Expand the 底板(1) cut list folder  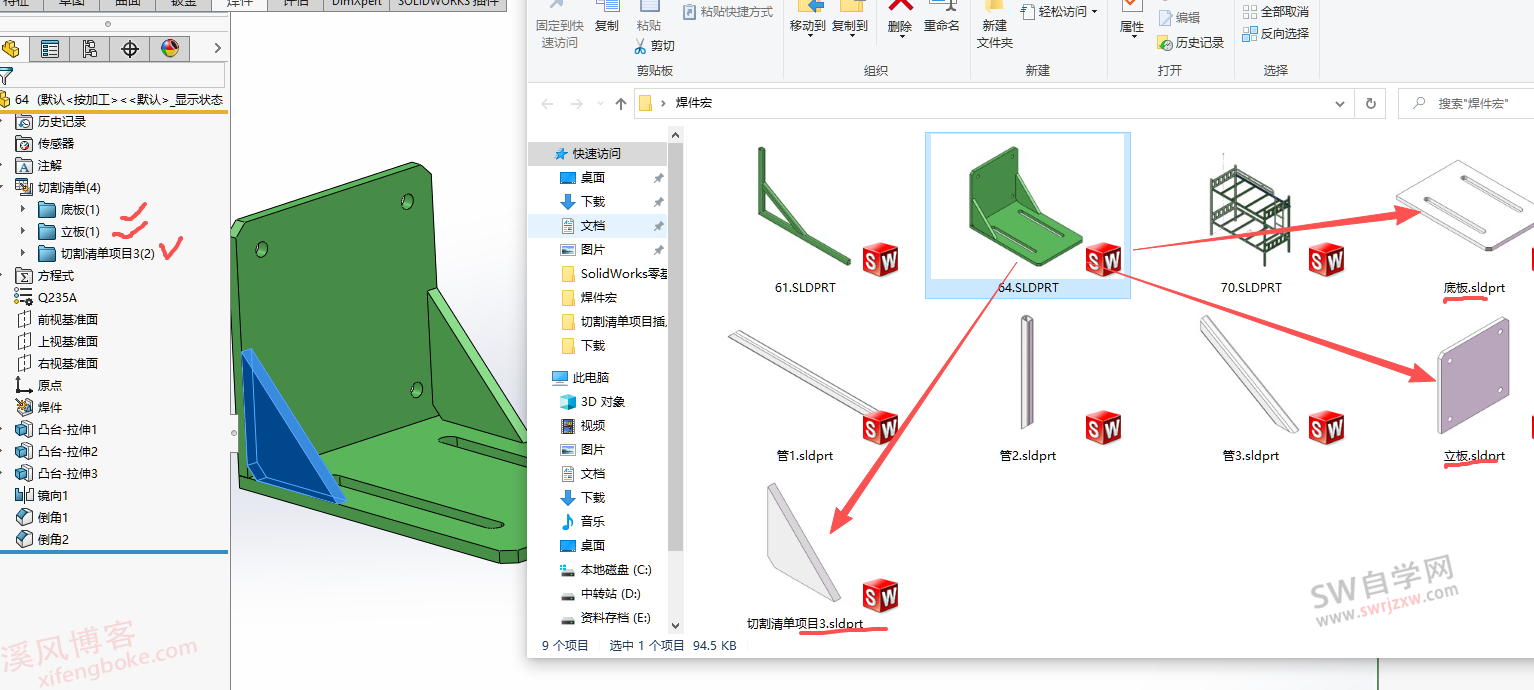pyautogui.click(x=23, y=210)
